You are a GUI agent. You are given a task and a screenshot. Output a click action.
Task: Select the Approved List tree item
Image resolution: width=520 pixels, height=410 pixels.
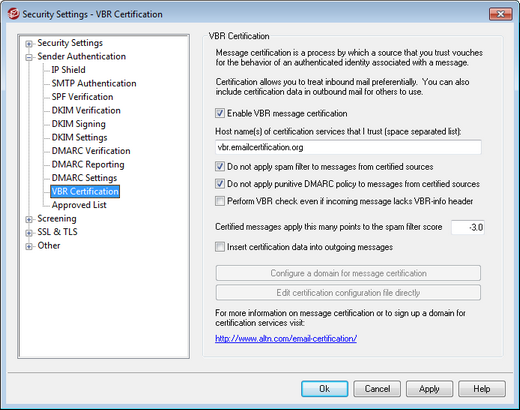79,205
